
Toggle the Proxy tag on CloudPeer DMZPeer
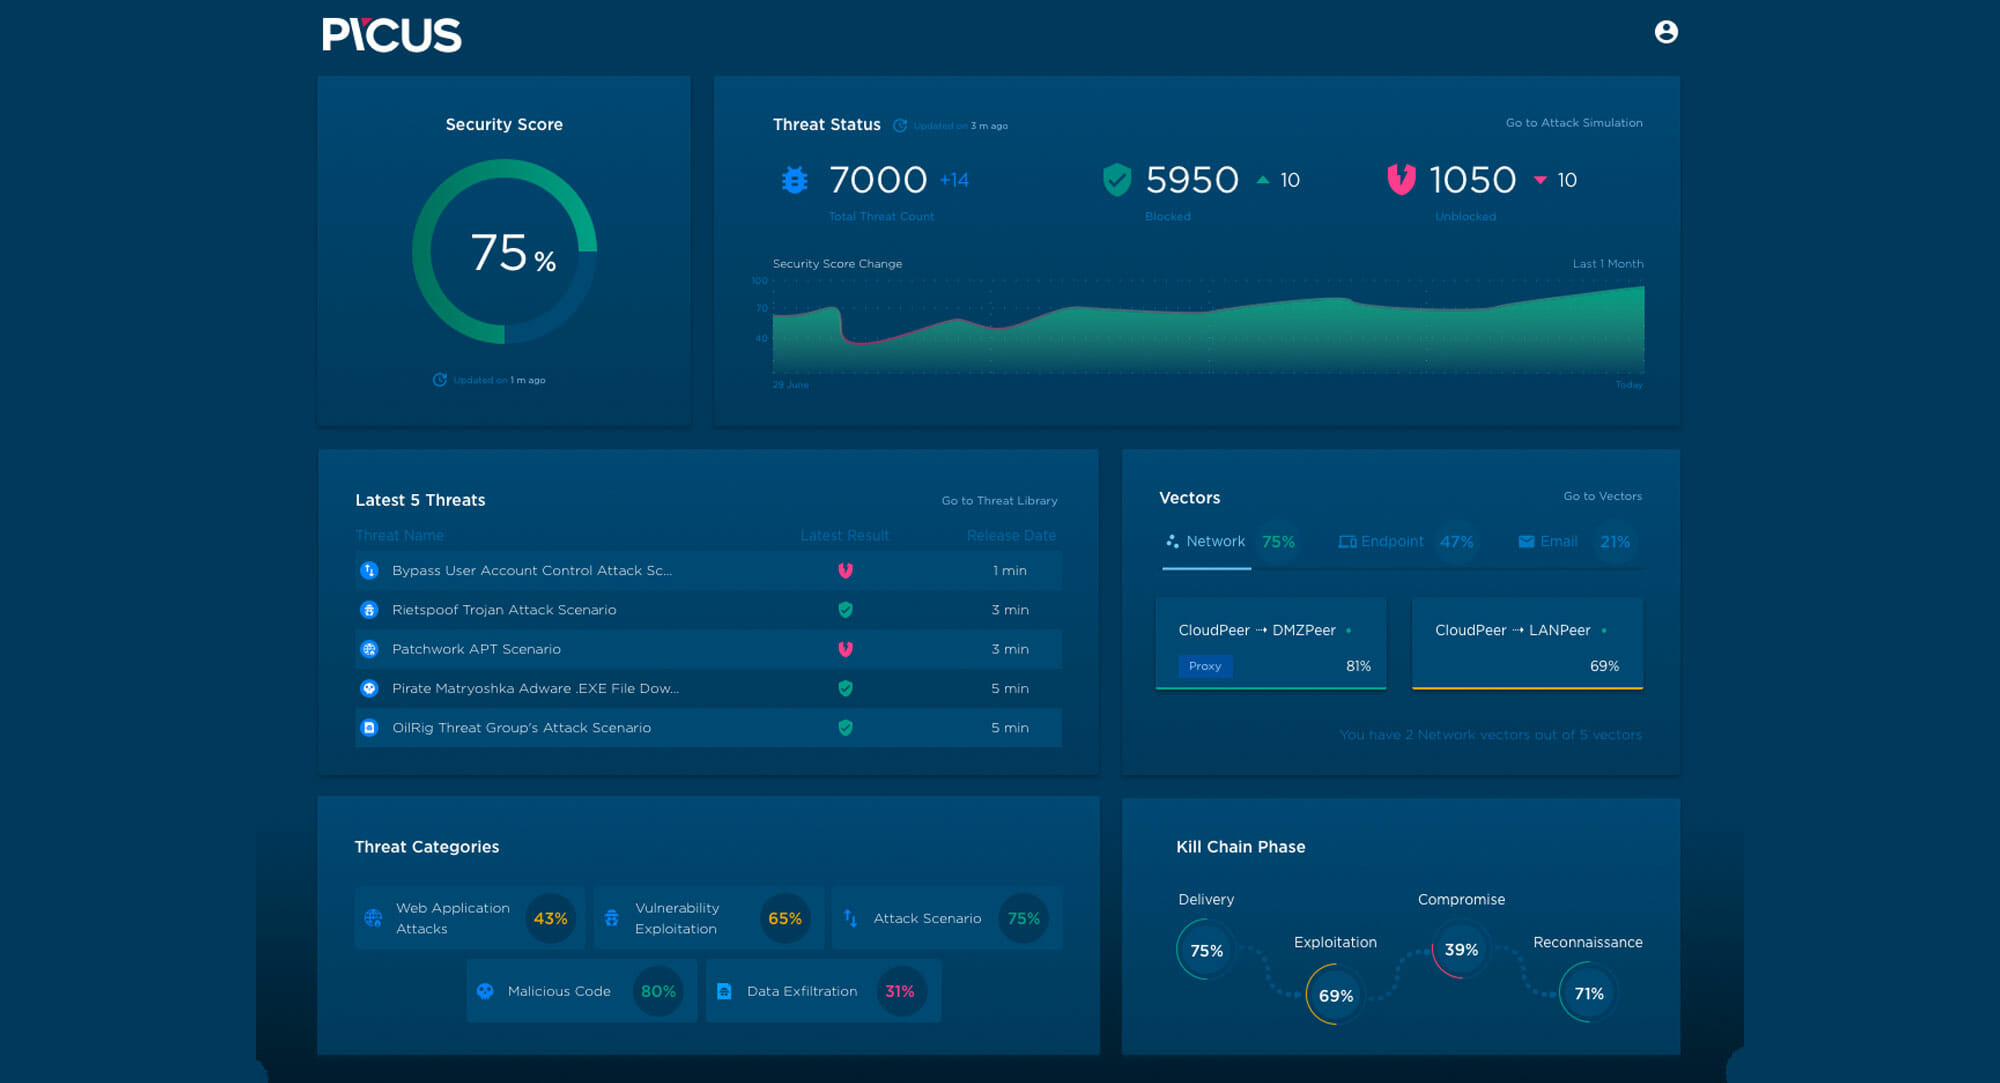[1205, 666]
